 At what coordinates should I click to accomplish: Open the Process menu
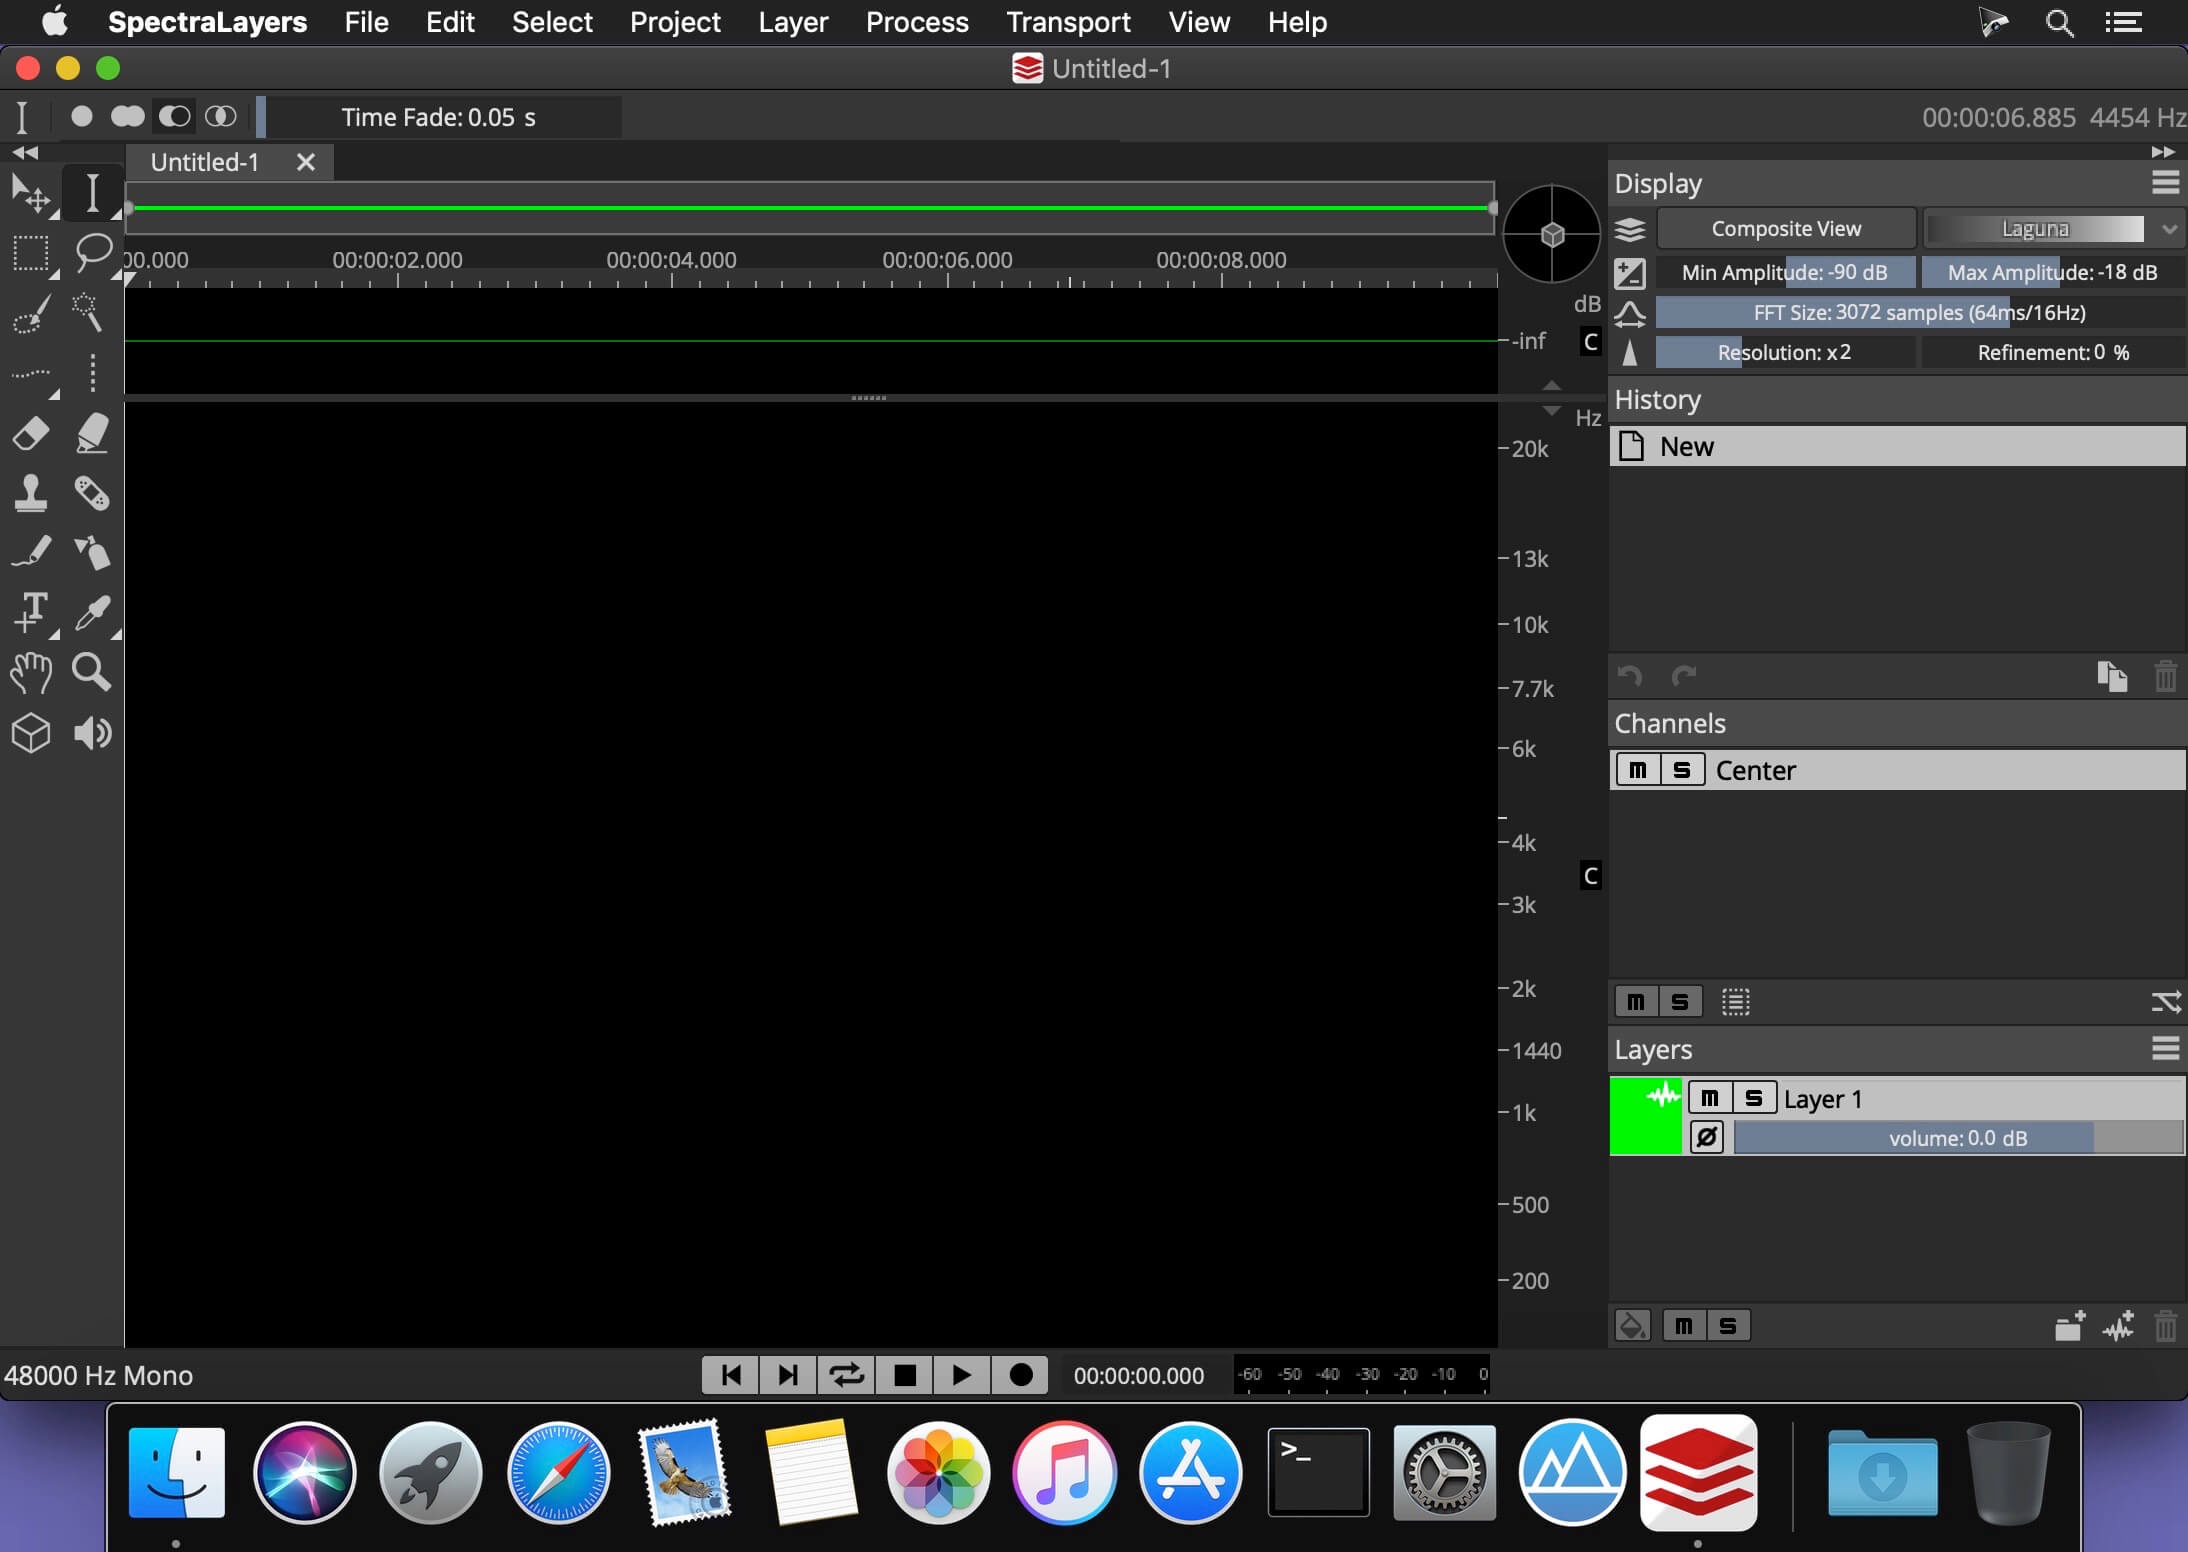pyautogui.click(x=916, y=22)
